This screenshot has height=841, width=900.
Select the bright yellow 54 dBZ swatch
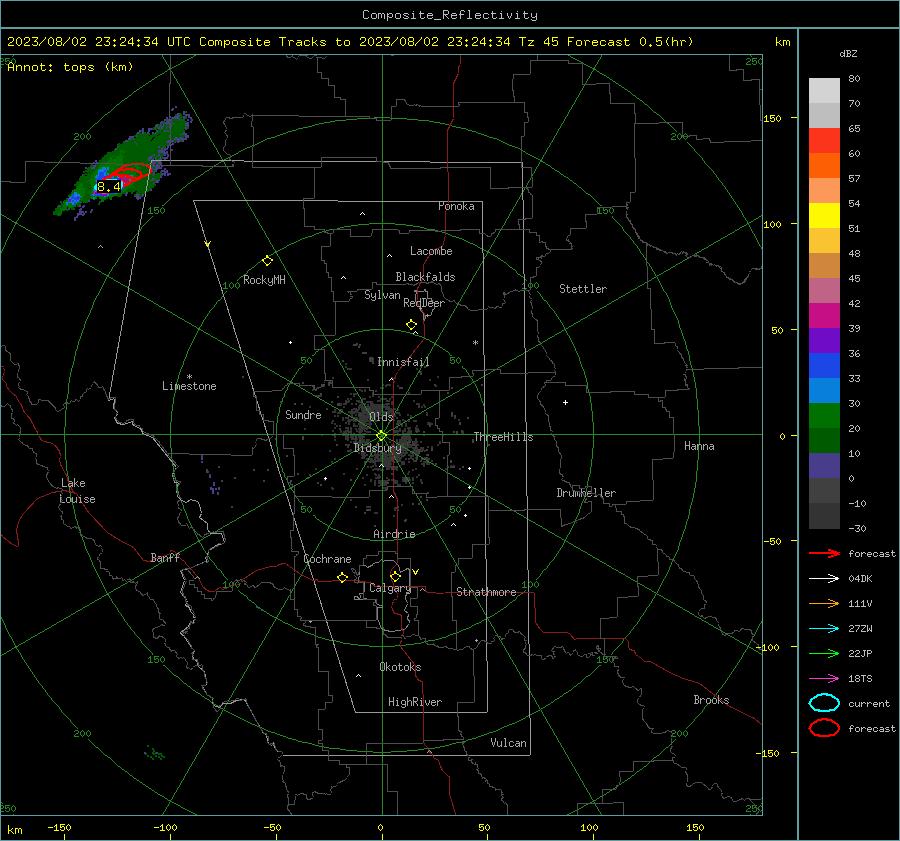click(x=824, y=215)
